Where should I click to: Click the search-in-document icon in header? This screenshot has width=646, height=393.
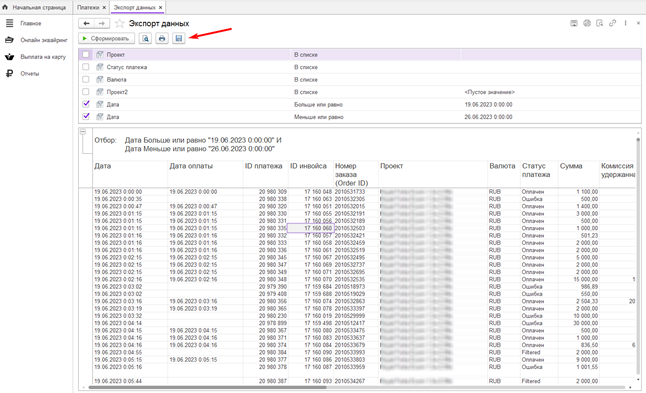[x=600, y=23]
